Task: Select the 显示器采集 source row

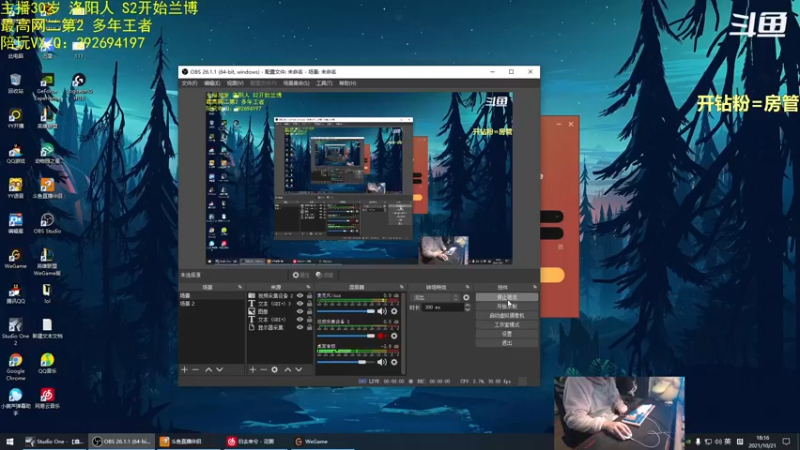Action: (x=280, y=328)
